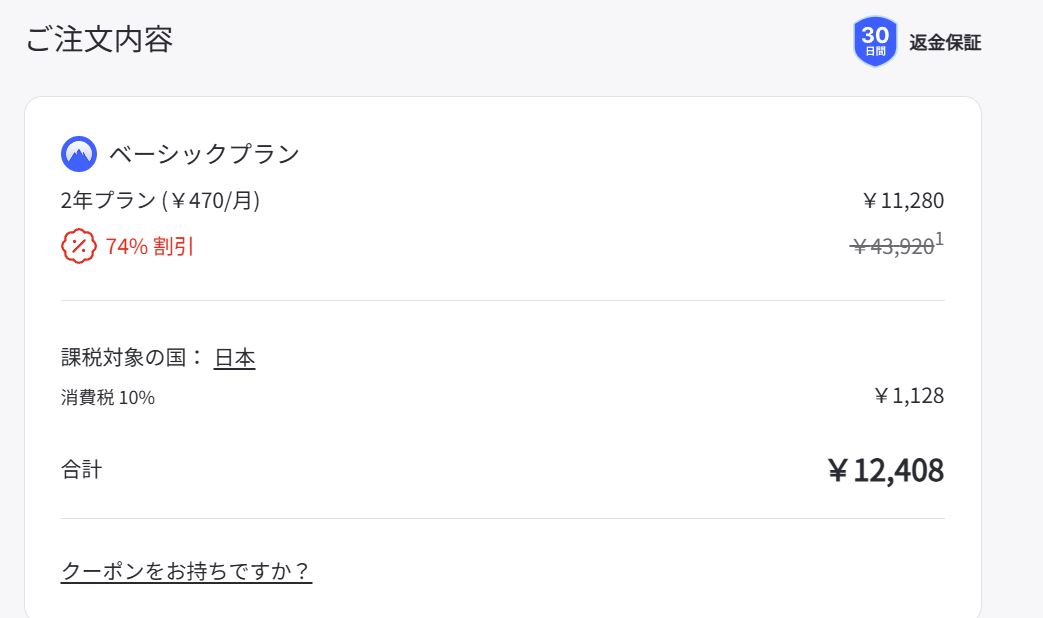
Task: Click the ¥11,280 plan price
Action: 902,201
